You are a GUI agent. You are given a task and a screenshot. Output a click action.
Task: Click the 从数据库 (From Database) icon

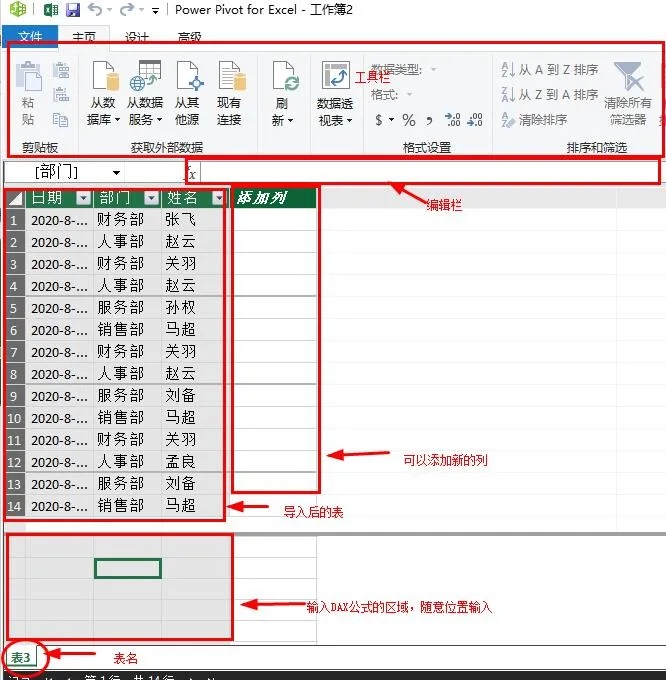click(103, 78)
